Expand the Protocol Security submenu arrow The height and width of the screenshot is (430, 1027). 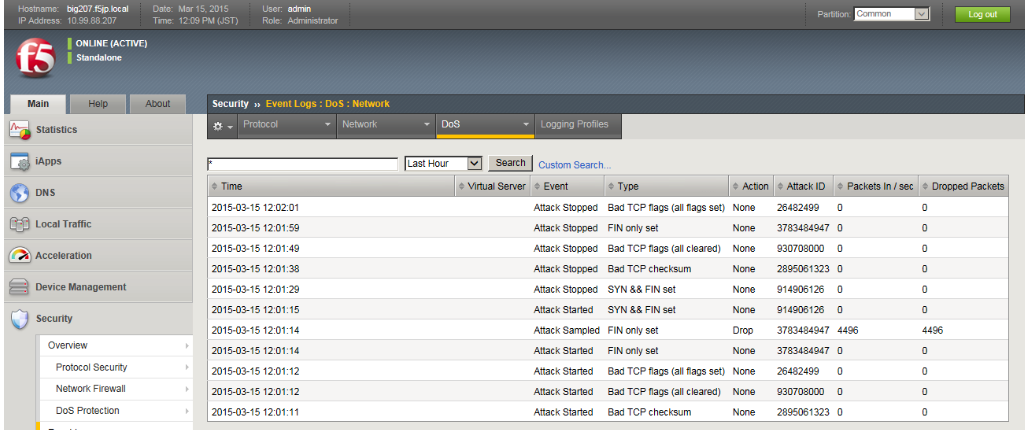(187, 367)
